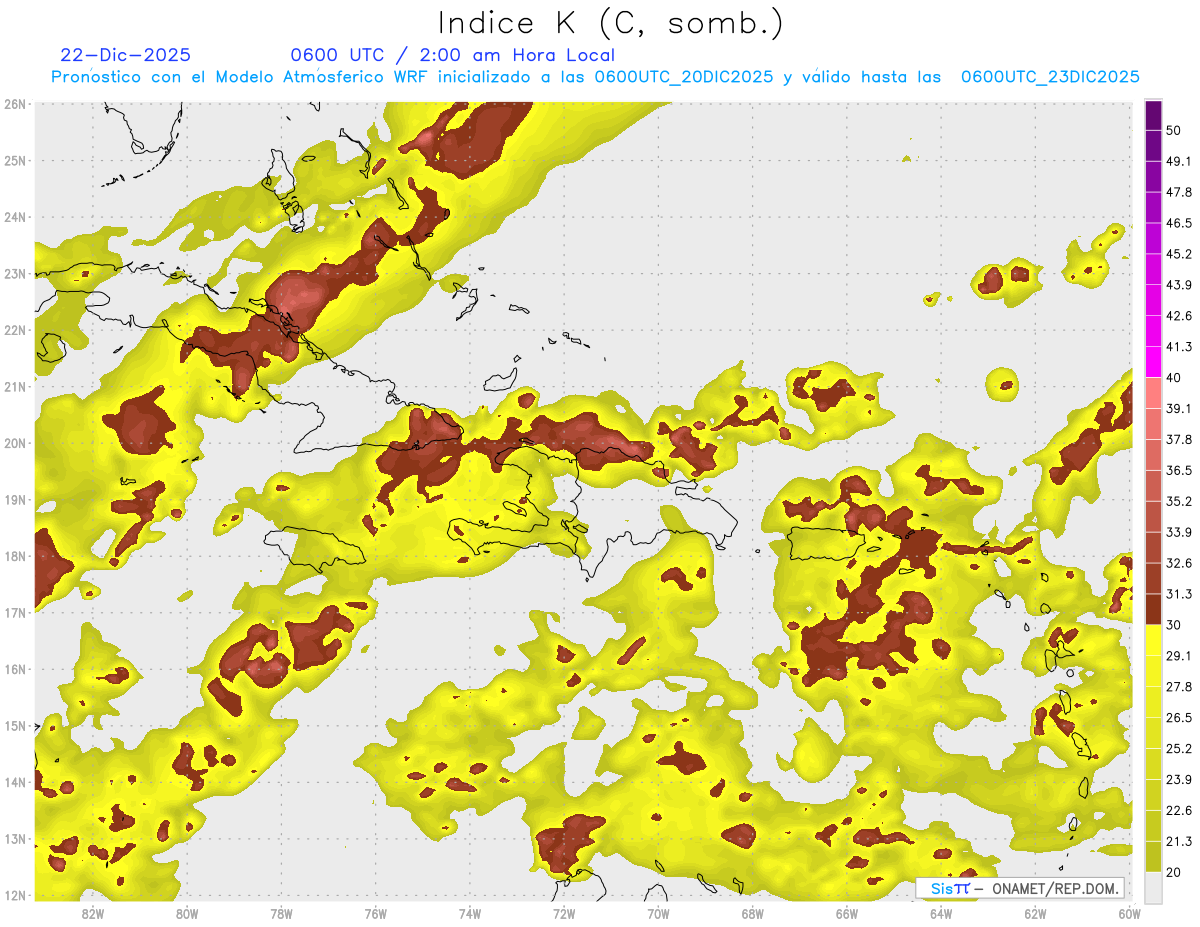The height and width of the screenshot is (927, 1200).
Task: Click the '78W' longitude label
Action: [281, 913]
